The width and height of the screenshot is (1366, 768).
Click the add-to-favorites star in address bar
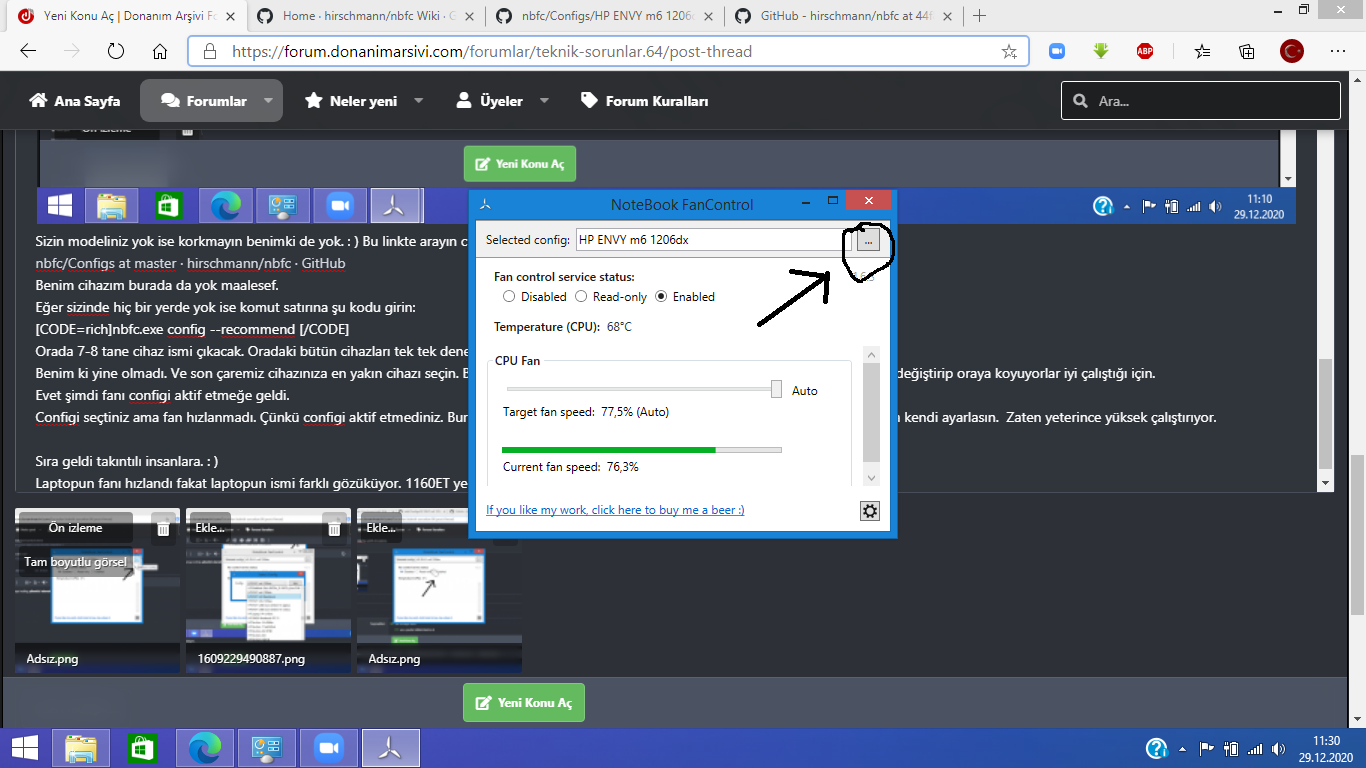click(1009, 52)
